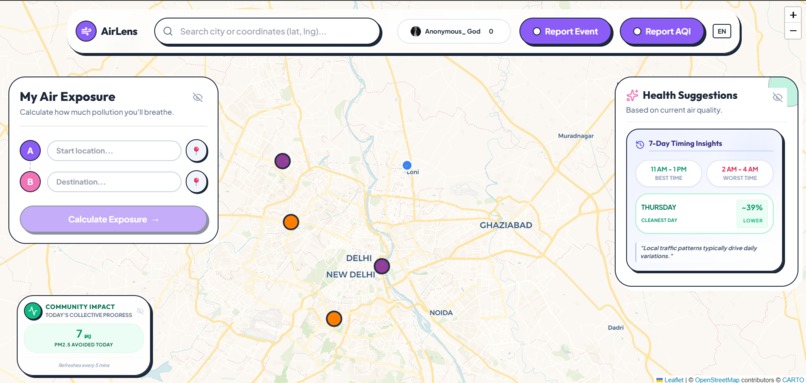
Task: Open the EN language selector
Action: [722, 31]
